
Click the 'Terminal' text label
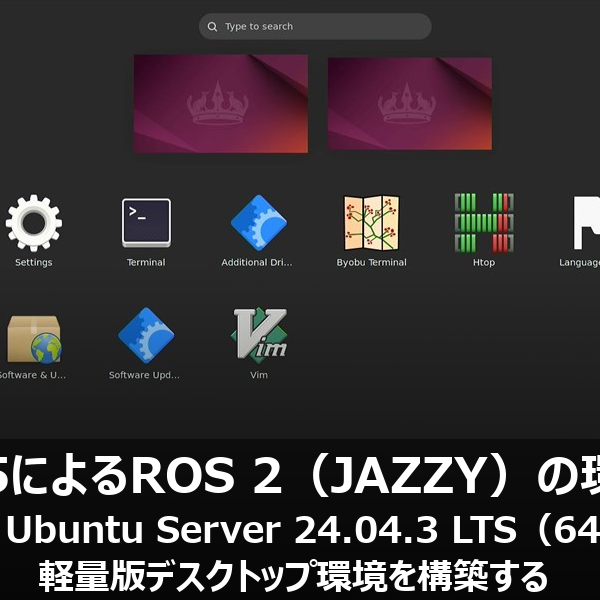[x=146, y=263]
